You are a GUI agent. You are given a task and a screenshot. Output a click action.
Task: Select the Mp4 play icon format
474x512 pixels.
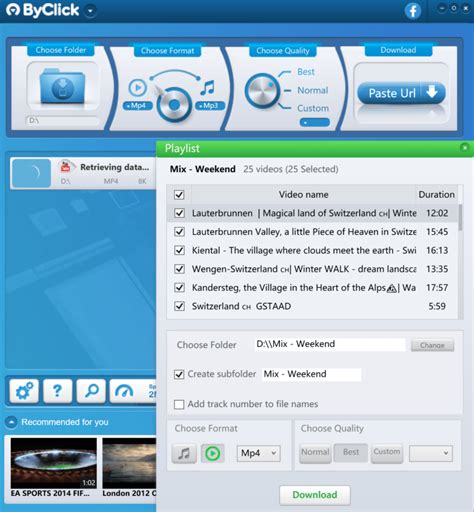(138, 88)
